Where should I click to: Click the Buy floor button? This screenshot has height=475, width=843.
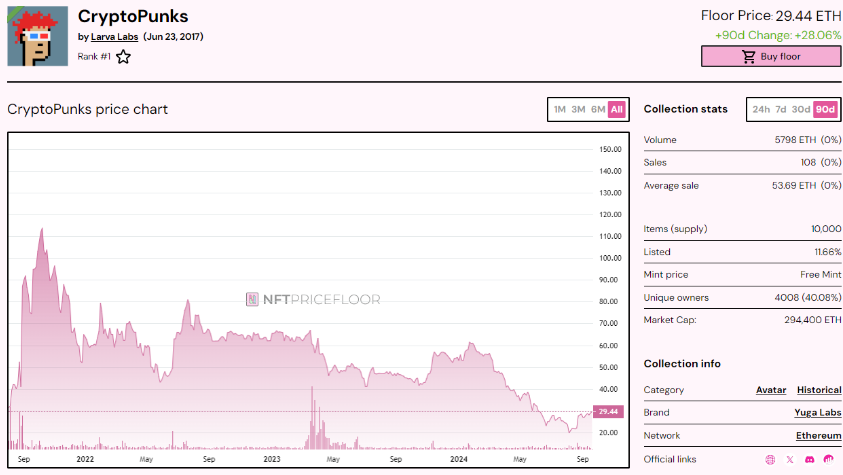click(771, 56)
